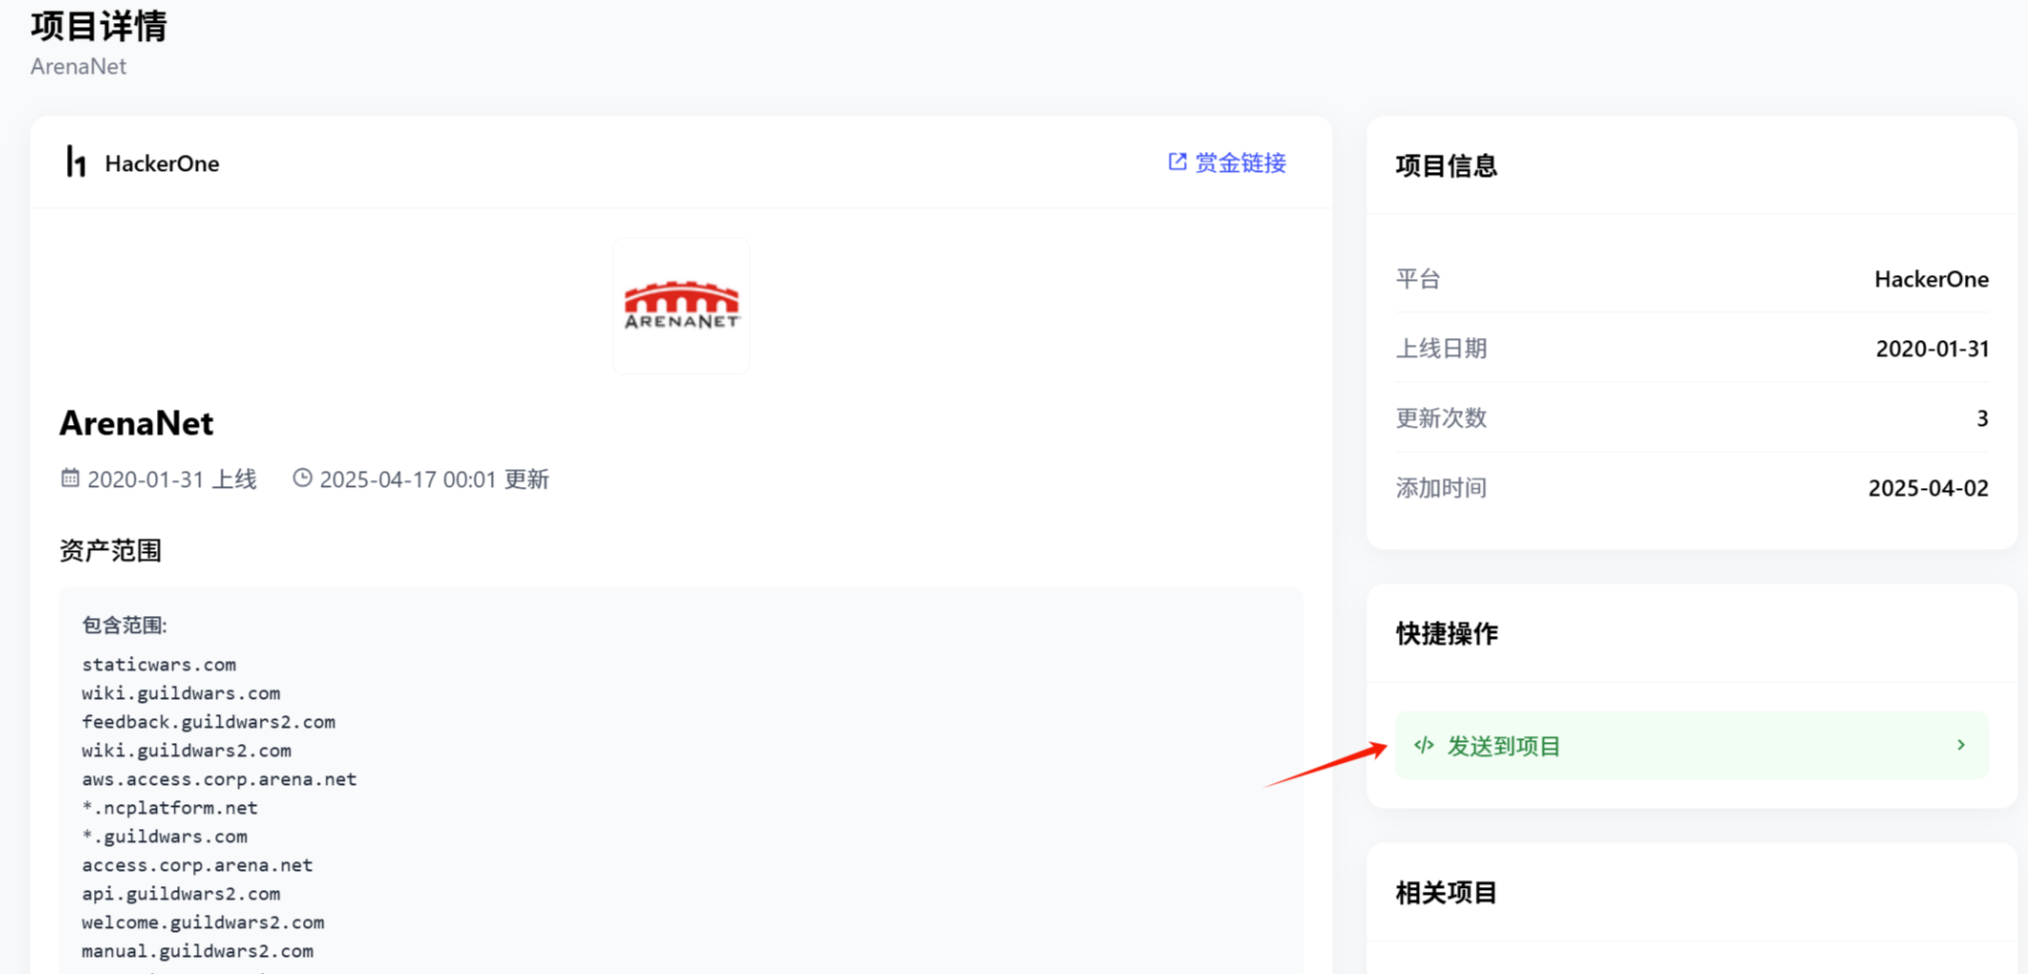Click the 2025-04-02 added date value
Image resolution: width=2028 pixels, height=974 pixels.
(1928, 488)
